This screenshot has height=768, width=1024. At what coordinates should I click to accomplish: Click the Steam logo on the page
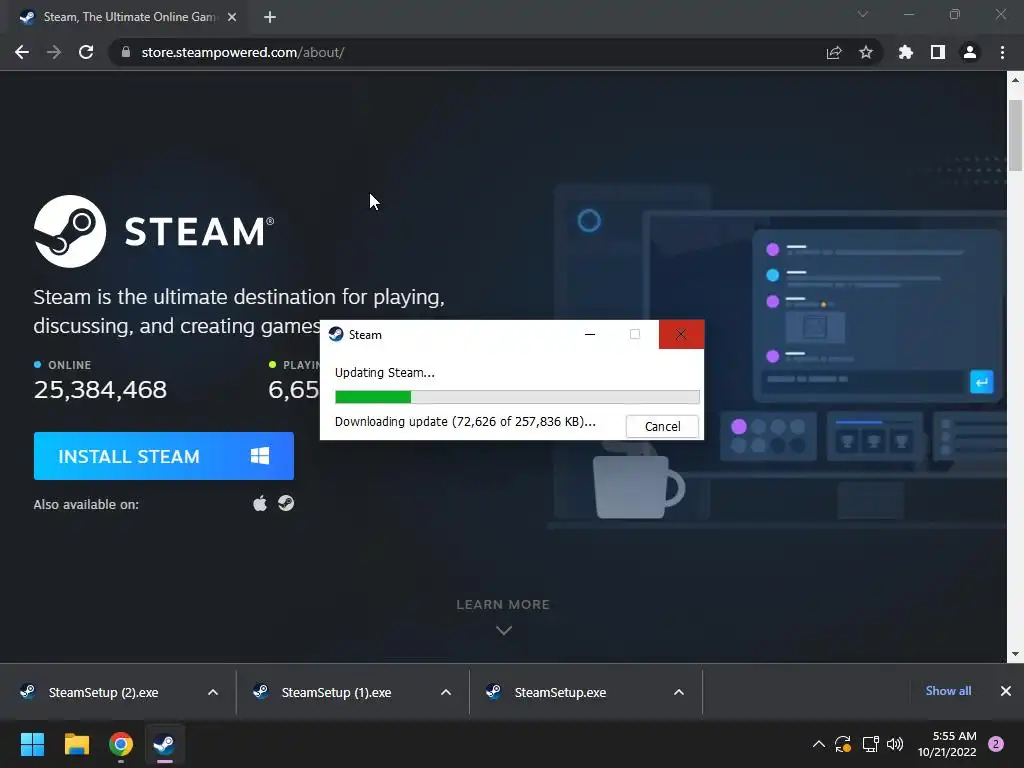[154, 231]
